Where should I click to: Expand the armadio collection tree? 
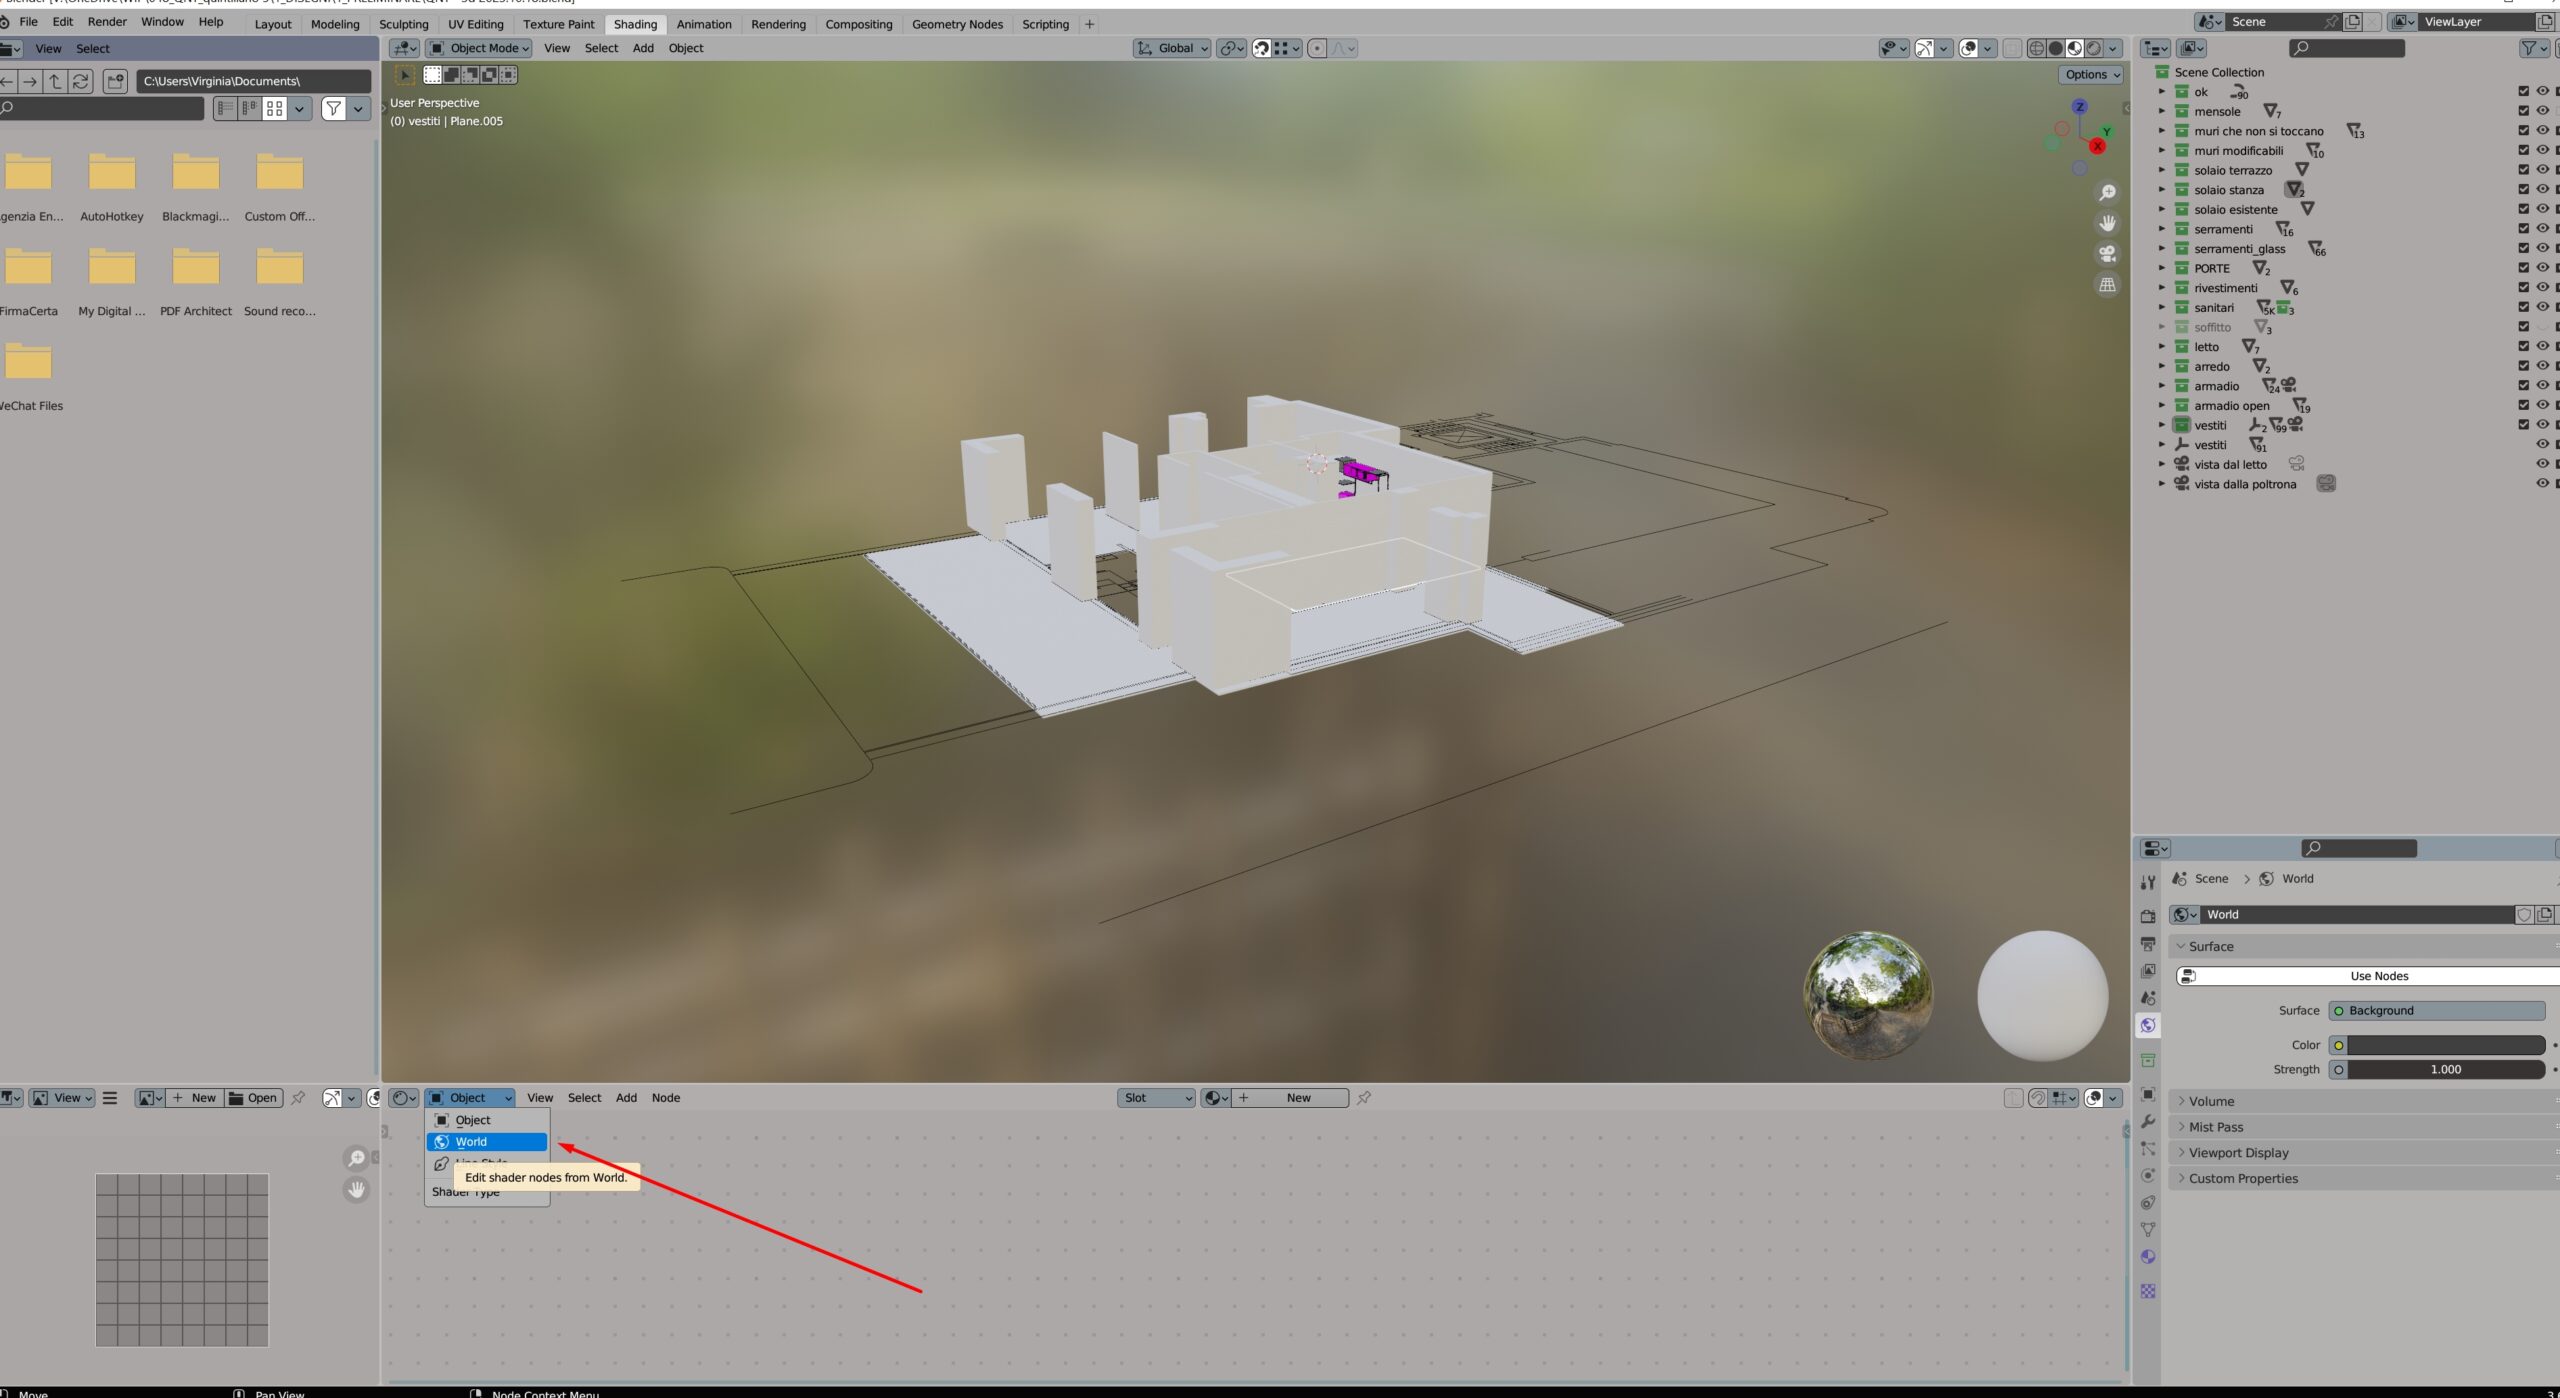2161,386
